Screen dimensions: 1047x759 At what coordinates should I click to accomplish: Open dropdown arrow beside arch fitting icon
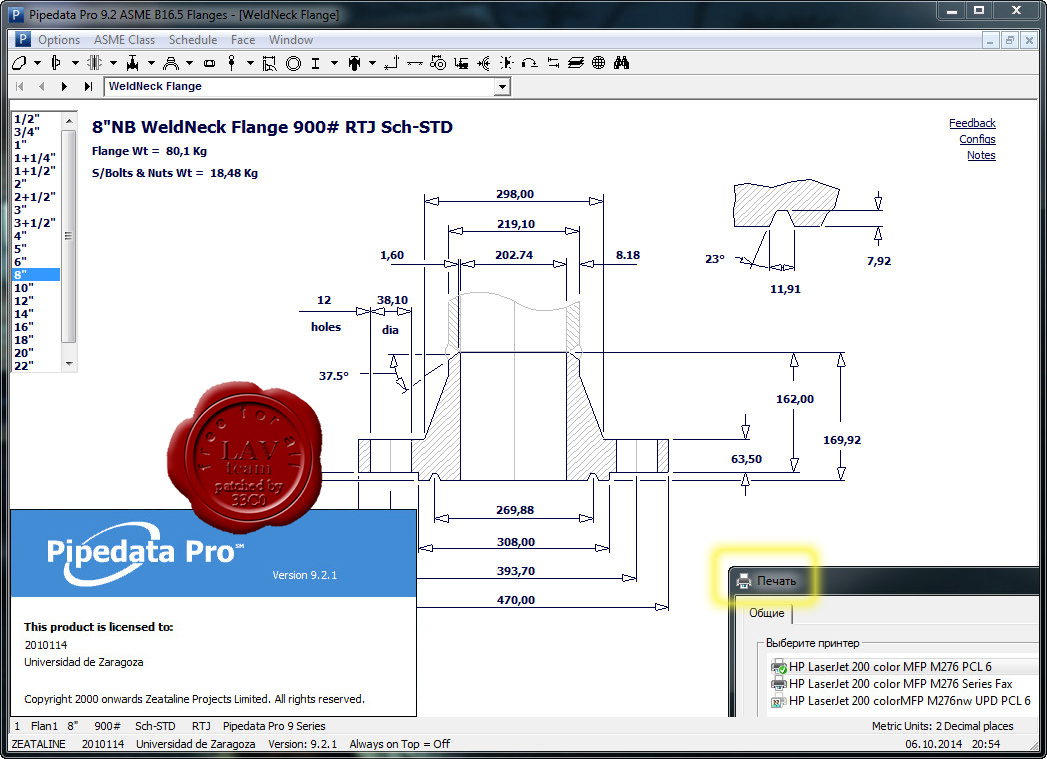[x=190, y=63]
